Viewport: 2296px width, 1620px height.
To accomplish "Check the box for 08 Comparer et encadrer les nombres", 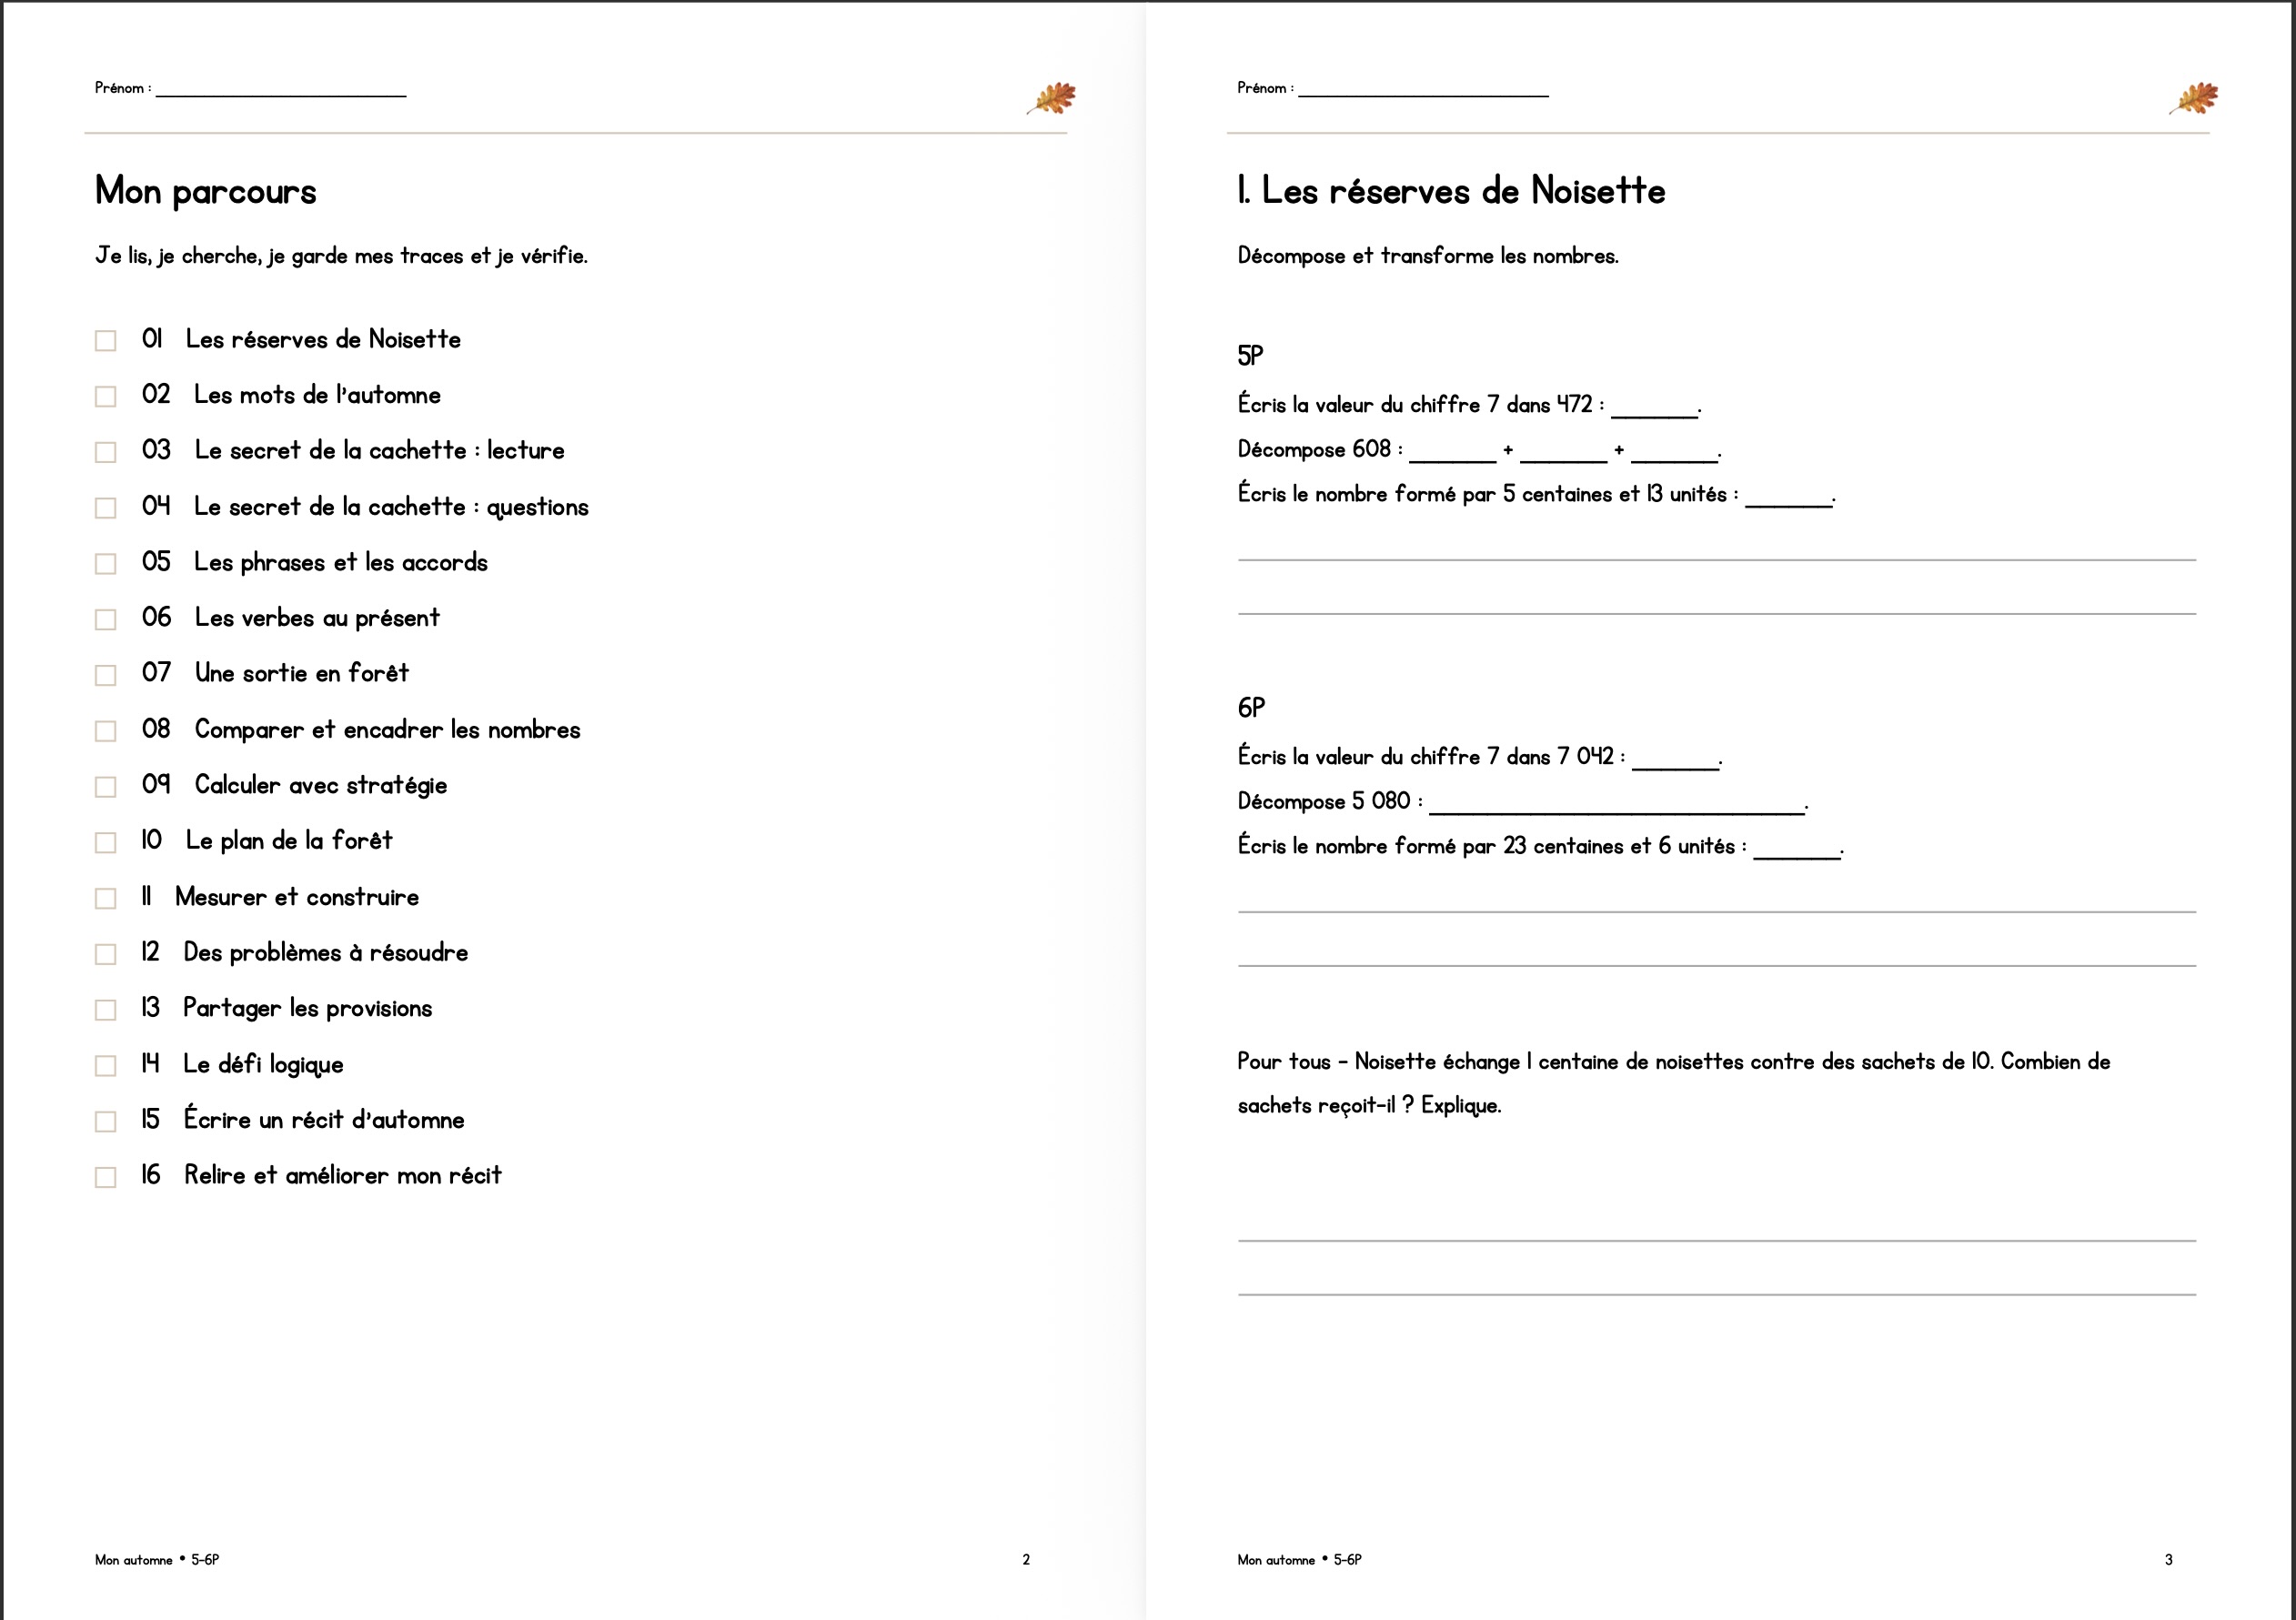I will click(105, 731).
